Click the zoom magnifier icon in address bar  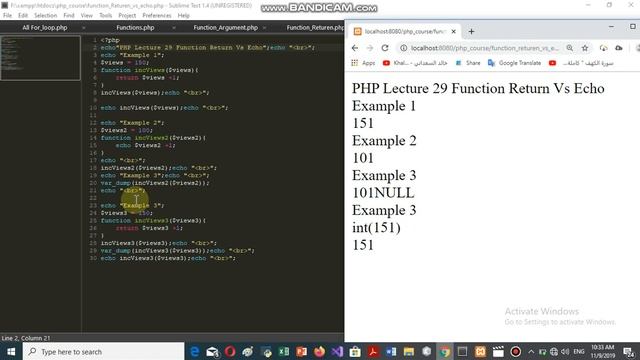coord(569,48)
